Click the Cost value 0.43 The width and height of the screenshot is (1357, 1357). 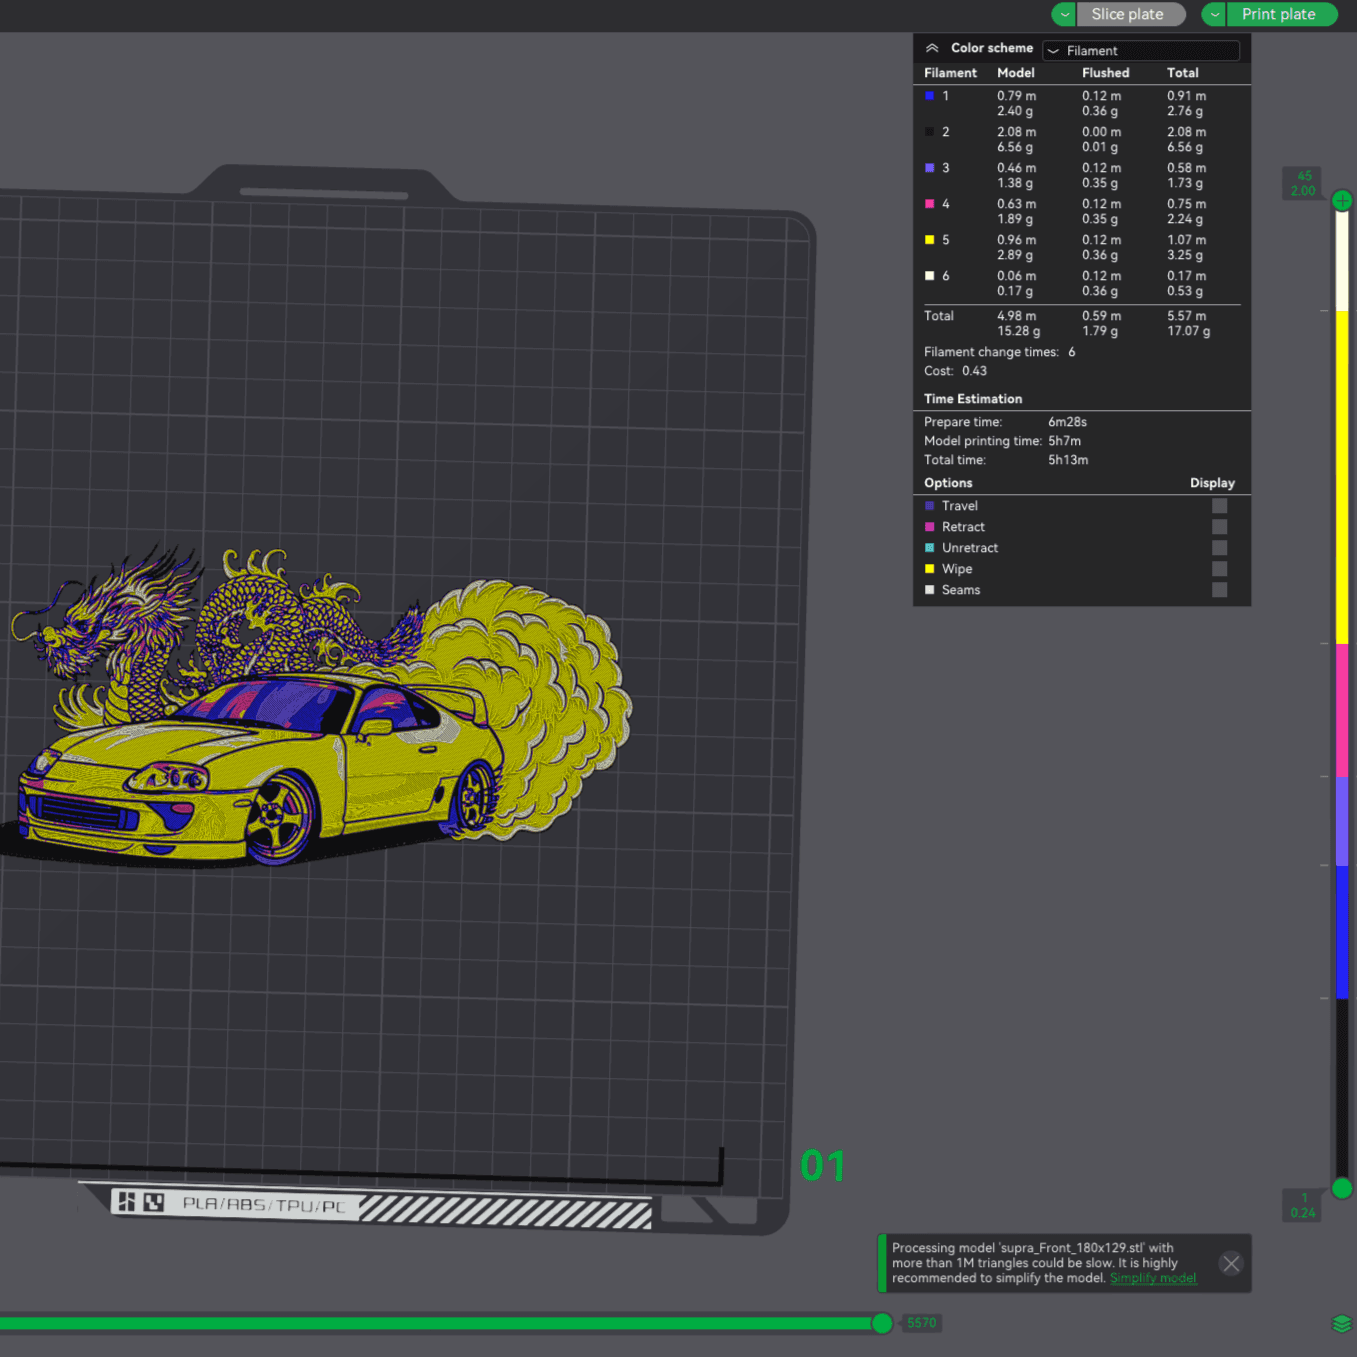(974, 371)
